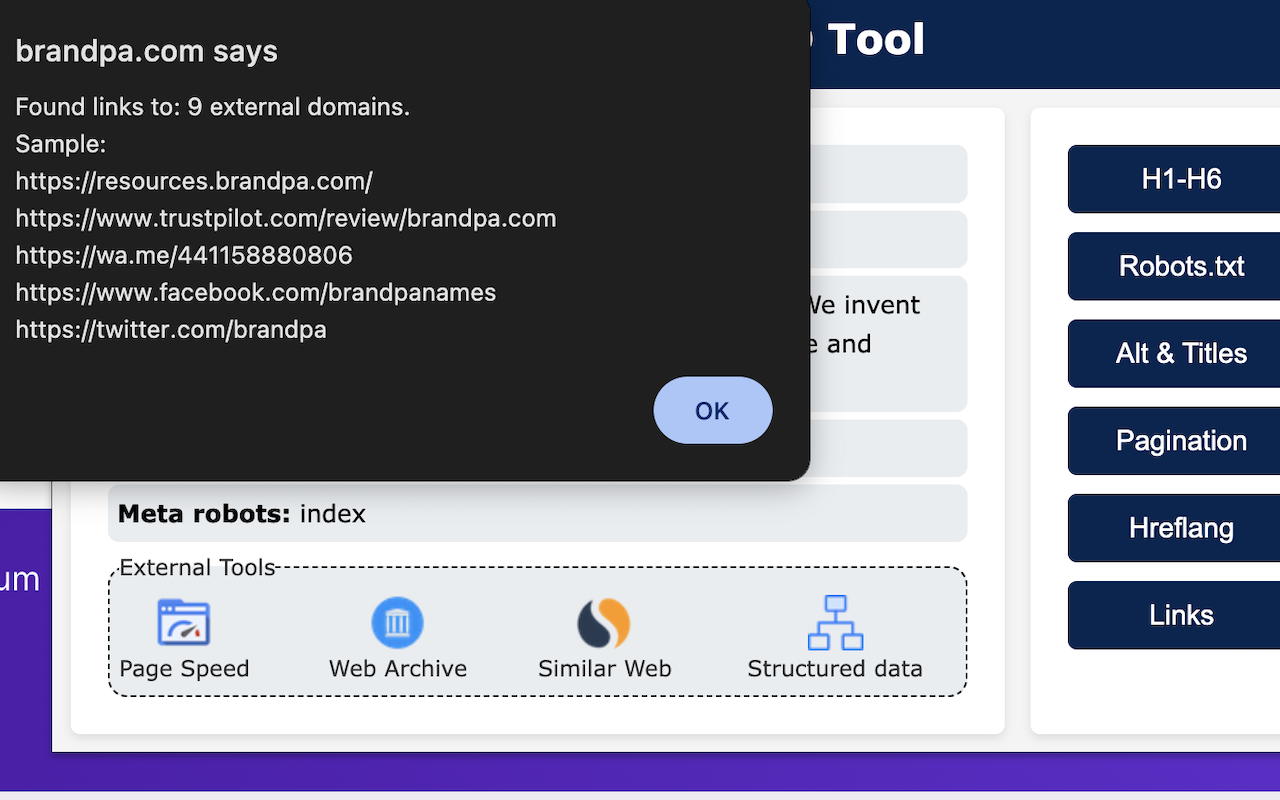1280x800 pixels.
Task: Select the Page Speed gauge icon
Action: click(184, 621)
